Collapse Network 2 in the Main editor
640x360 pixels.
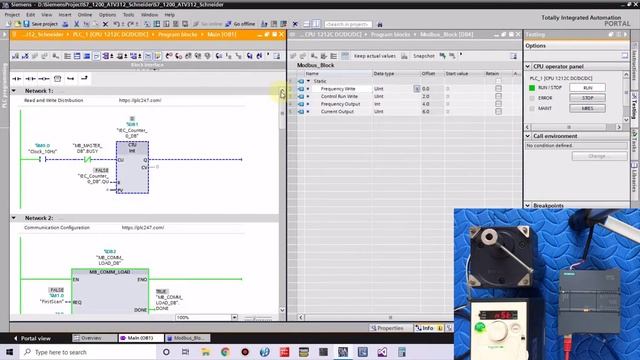click(x=14, y=218)
